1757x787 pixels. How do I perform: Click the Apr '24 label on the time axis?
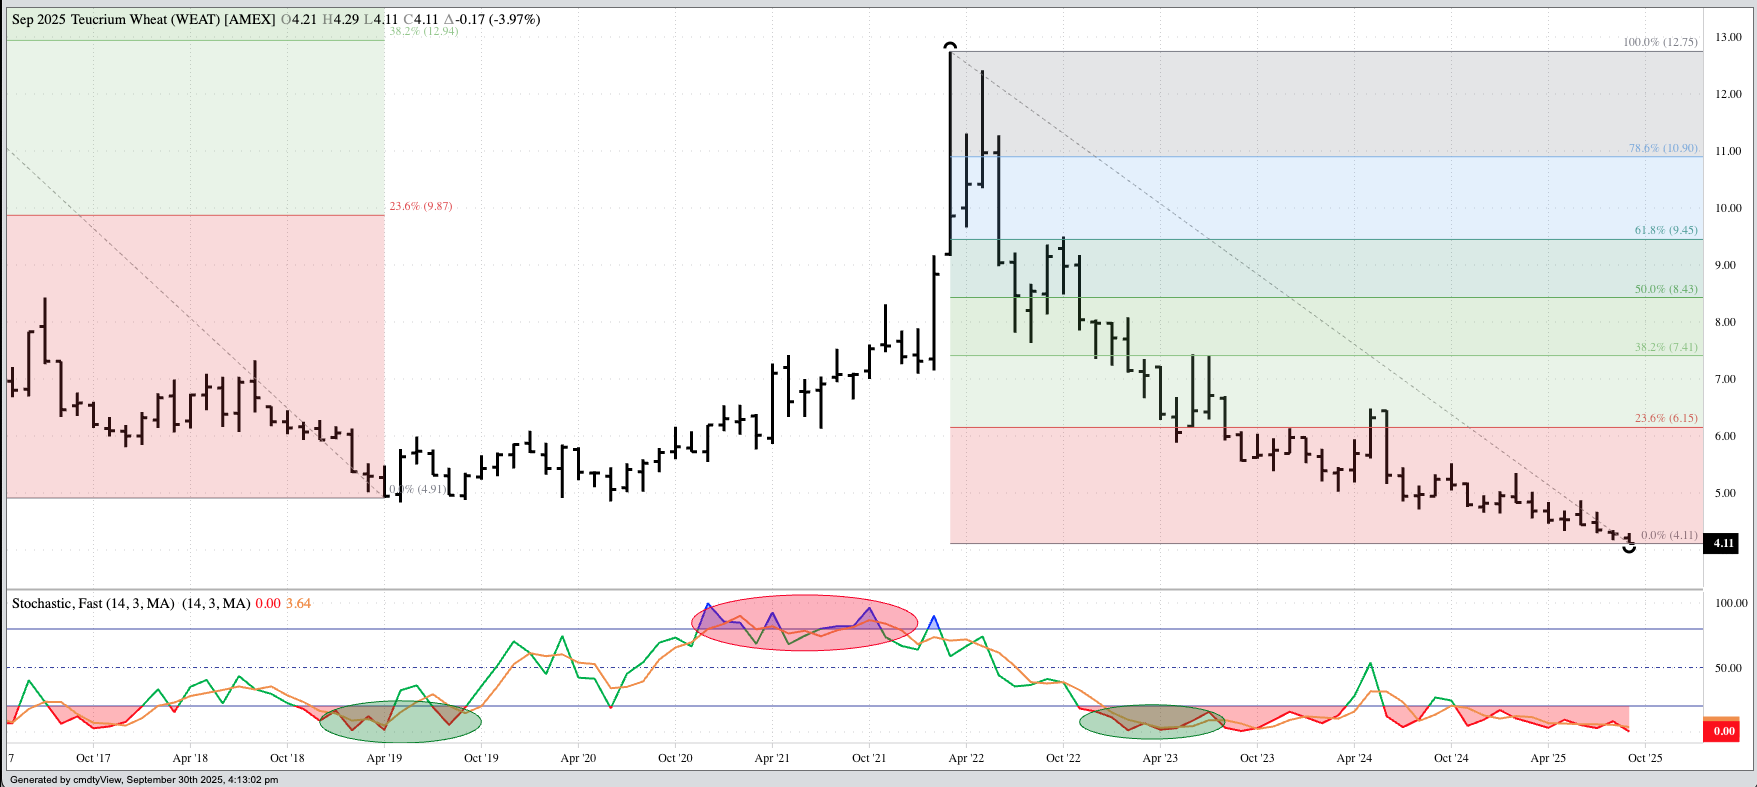[1354, 758]
